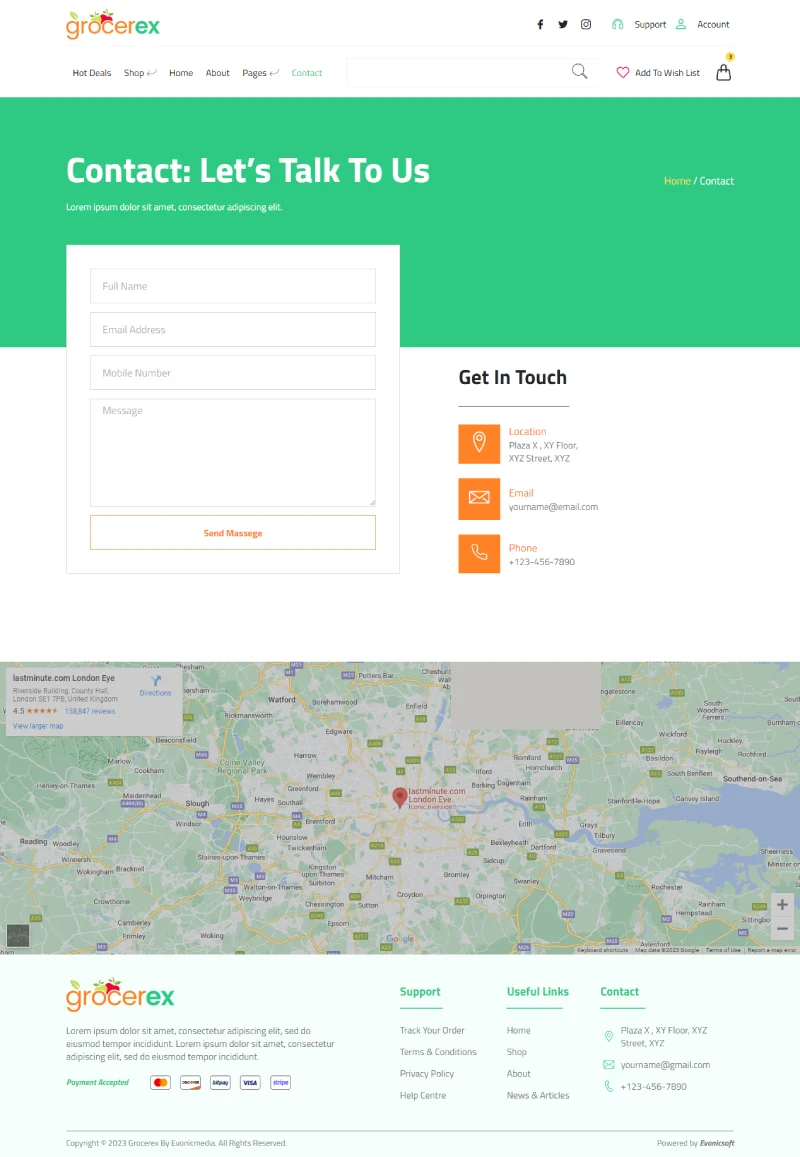Image resolution: width=800 pixels, height=1157 pixels.
Task: Click the orange Email envelope icon
Action: coord(479,499)
